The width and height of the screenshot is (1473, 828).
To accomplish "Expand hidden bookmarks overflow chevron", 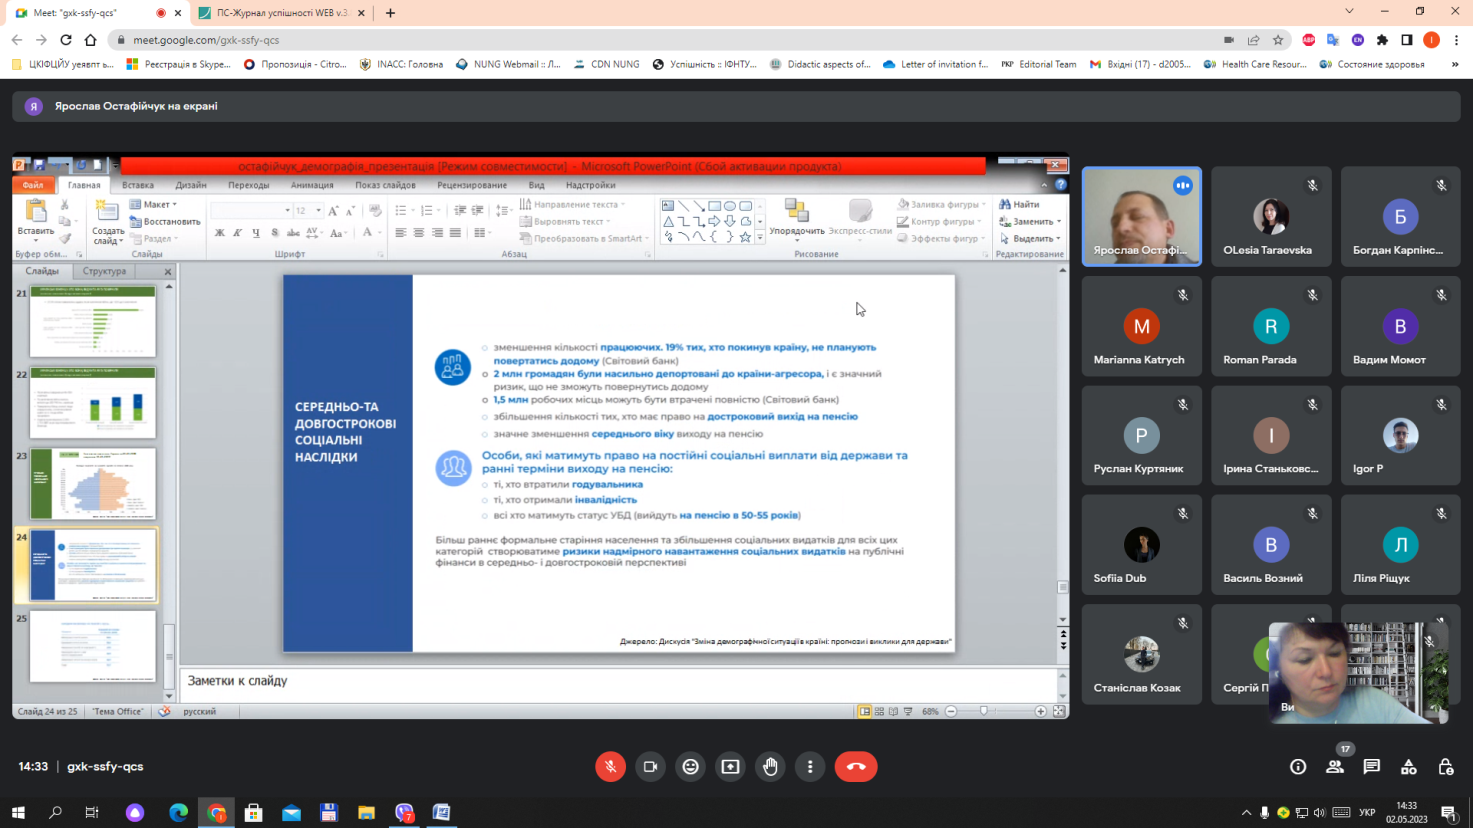I will coord(1454,64).
